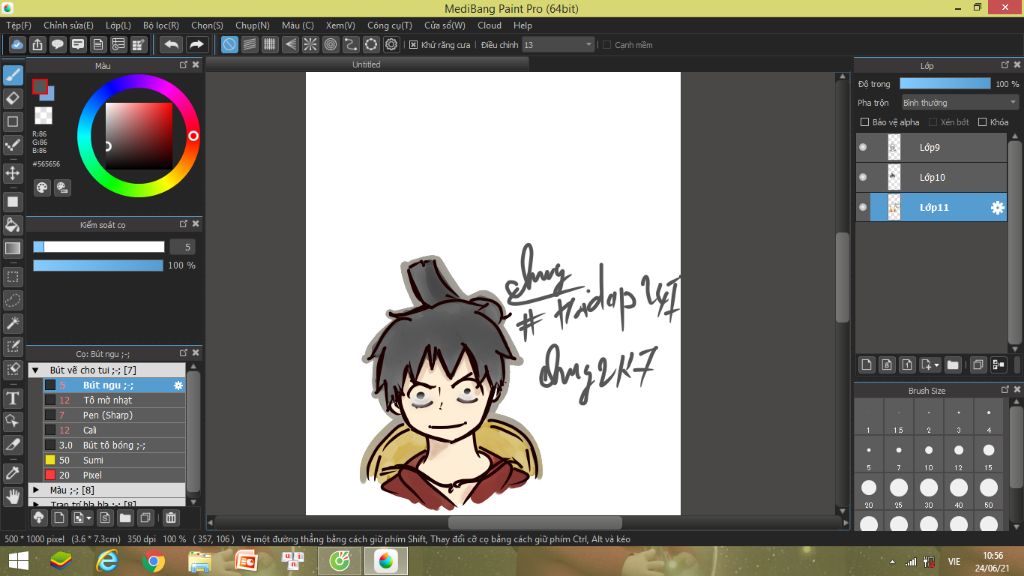Open Chỉnh sửa(E) menu
This screenshot has height=576, width=1024.
click(x=69, y=25)
